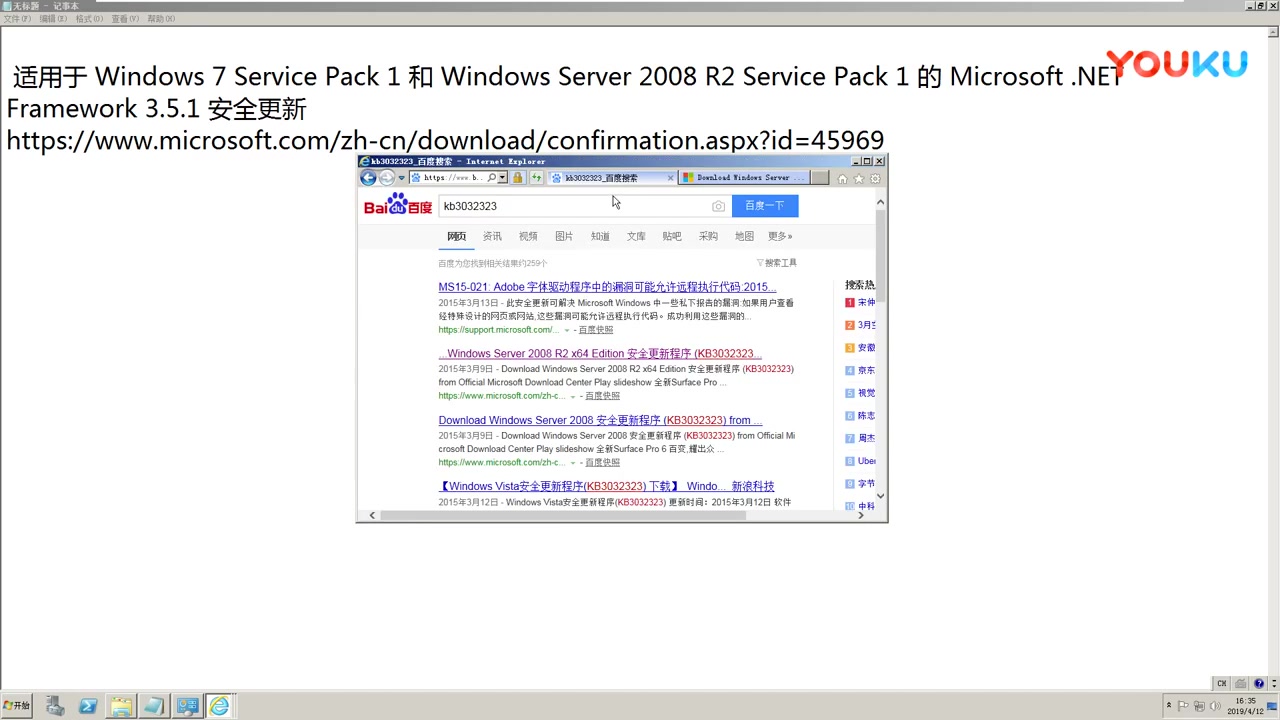This screenshot has height=720, width=1280.
Task: Launch PowerShell from the taskbar
Action: tap(88, 706)
